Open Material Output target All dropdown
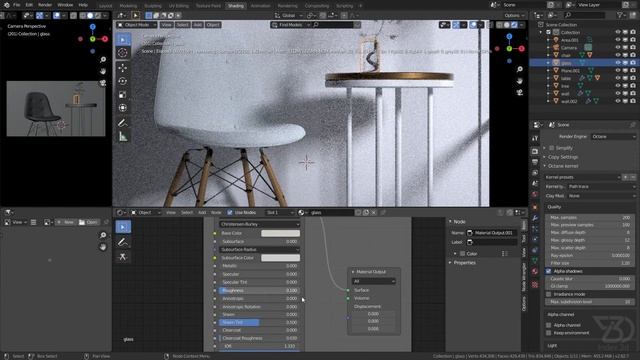 point(373,281)
